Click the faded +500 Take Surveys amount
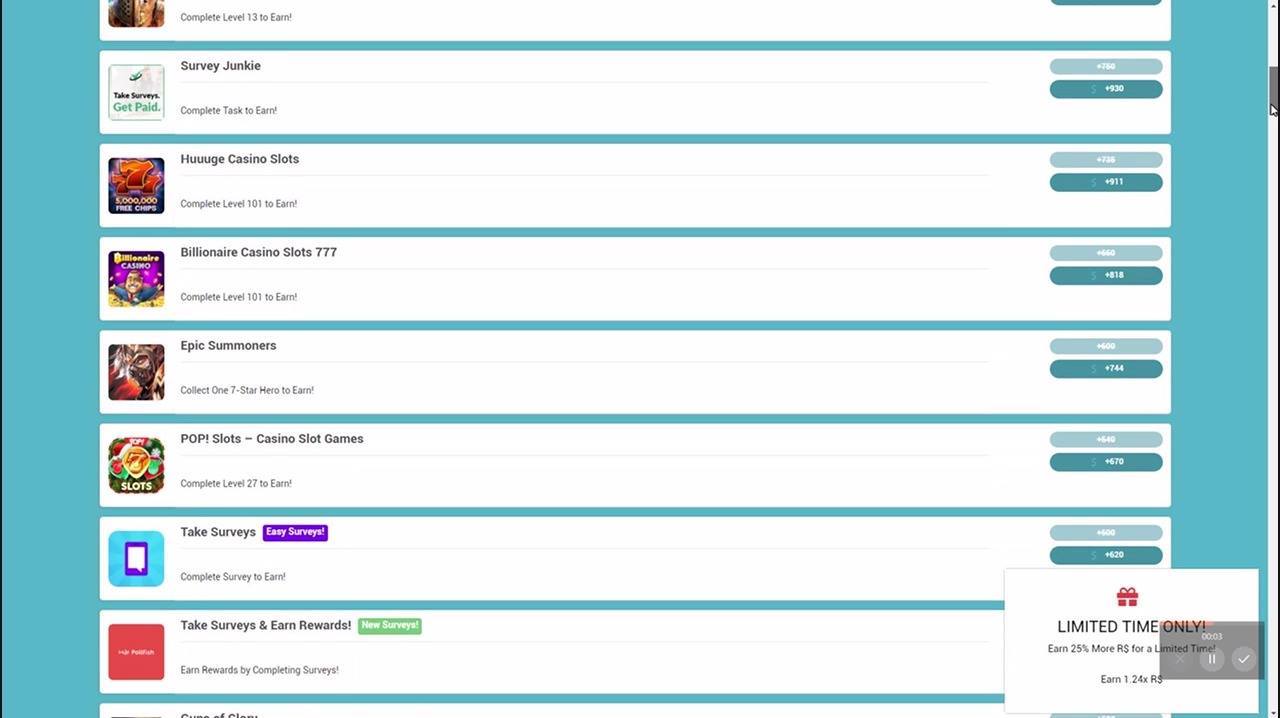 [x=1106, y=533]
